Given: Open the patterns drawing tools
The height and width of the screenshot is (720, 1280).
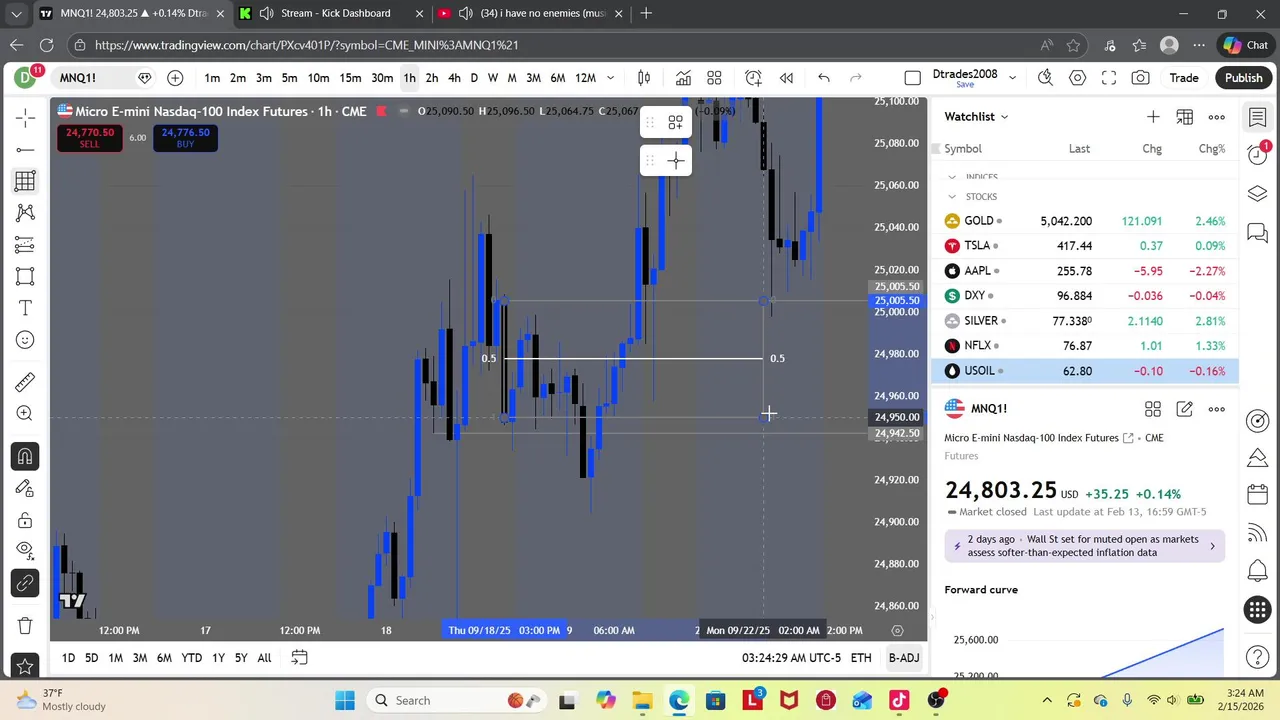Looking at the screenshot, I should point(25,213).
